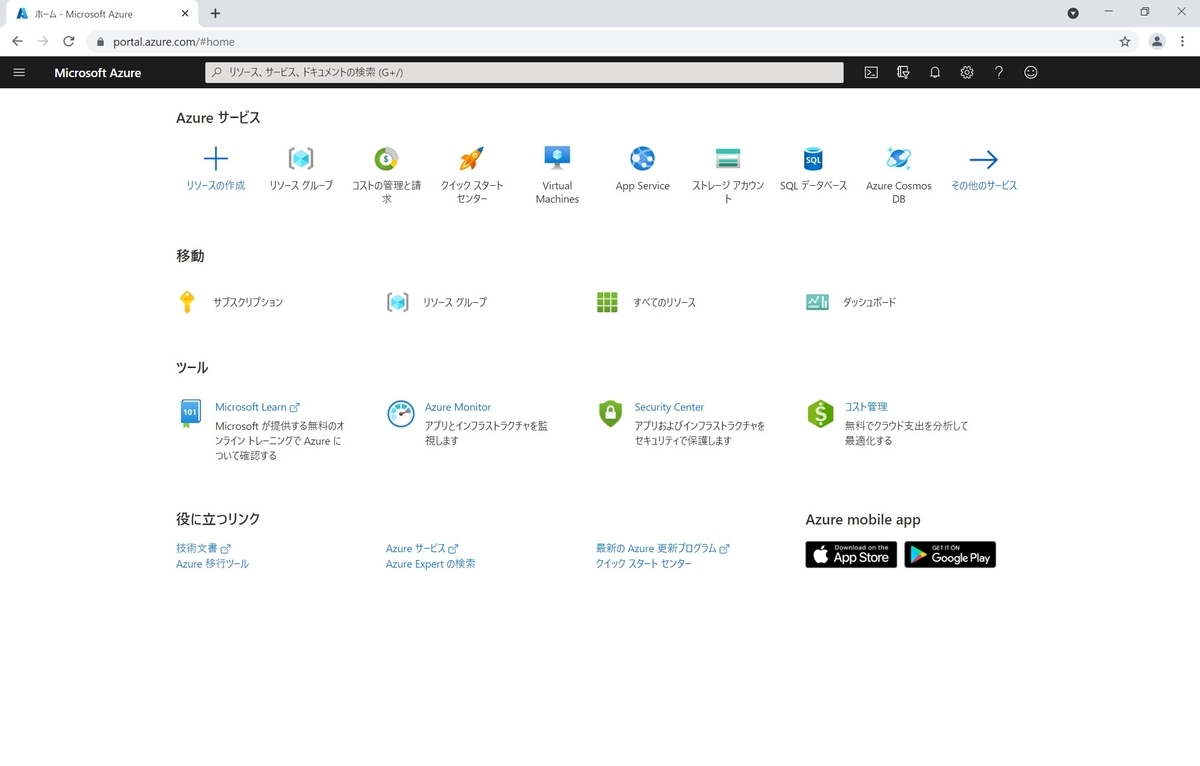The height and width of the screenshot is (766, 1200).
Task: Open リソース グループ in Azure services
Action: click(x=301, y=168)
